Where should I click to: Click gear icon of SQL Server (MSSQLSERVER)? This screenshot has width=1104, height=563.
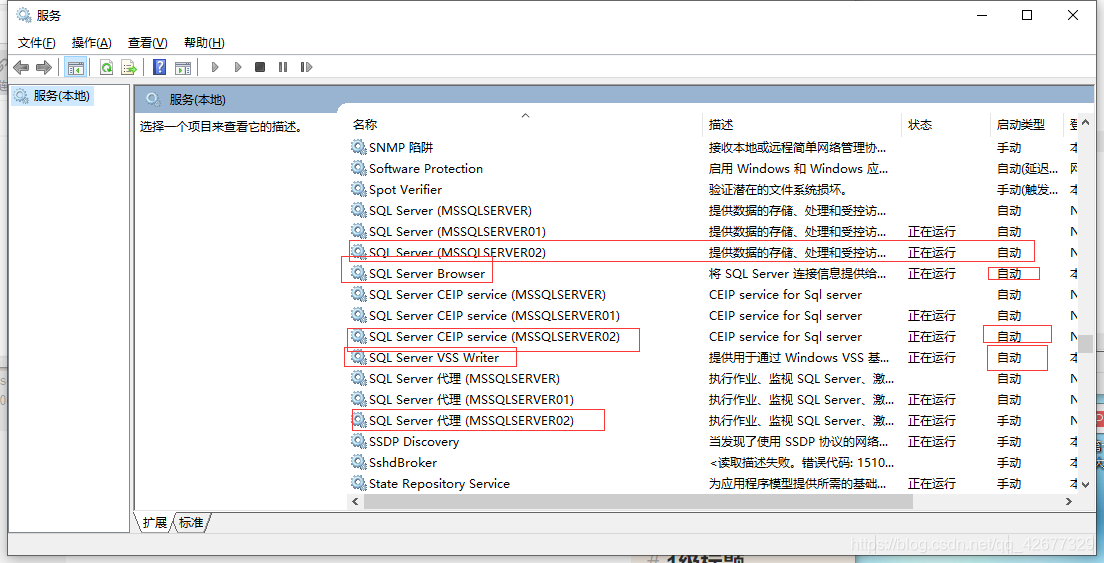pos(358,210)
